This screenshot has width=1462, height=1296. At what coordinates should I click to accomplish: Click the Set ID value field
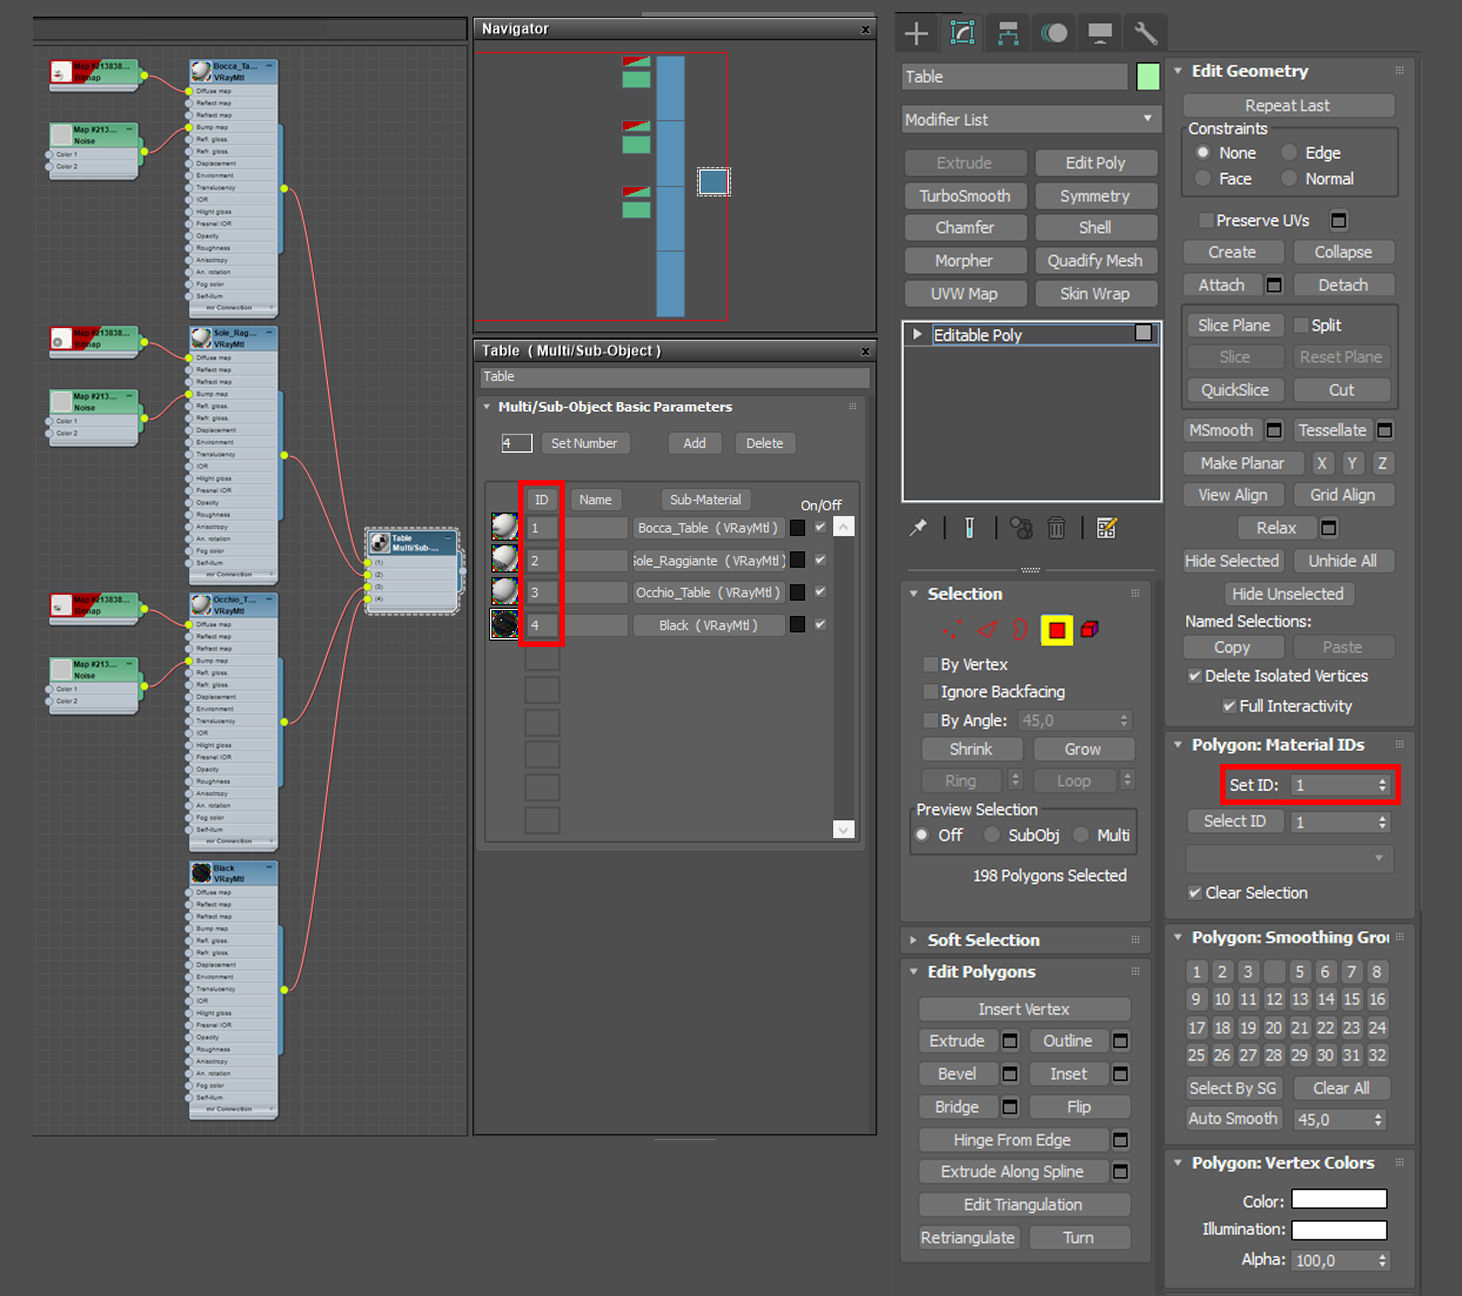point(1333,785)
